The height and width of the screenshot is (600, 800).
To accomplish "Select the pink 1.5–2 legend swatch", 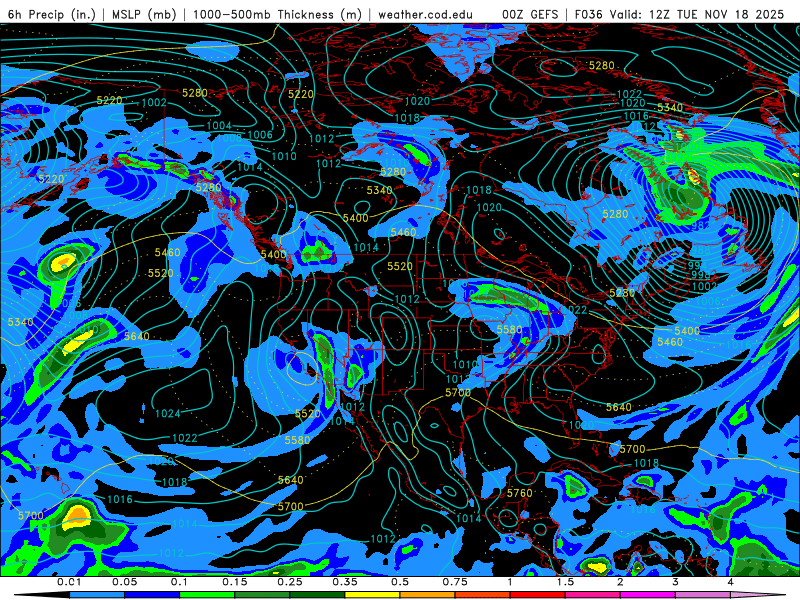I will click(593, 595).
